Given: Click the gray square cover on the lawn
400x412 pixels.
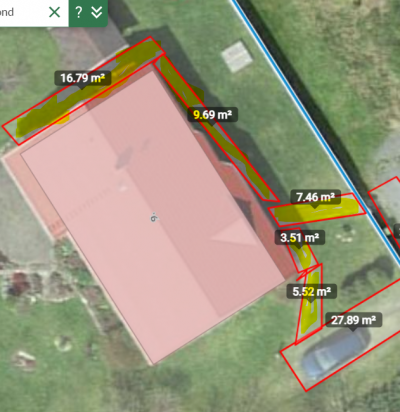Looking at the screenshot, I should [237, 56].
